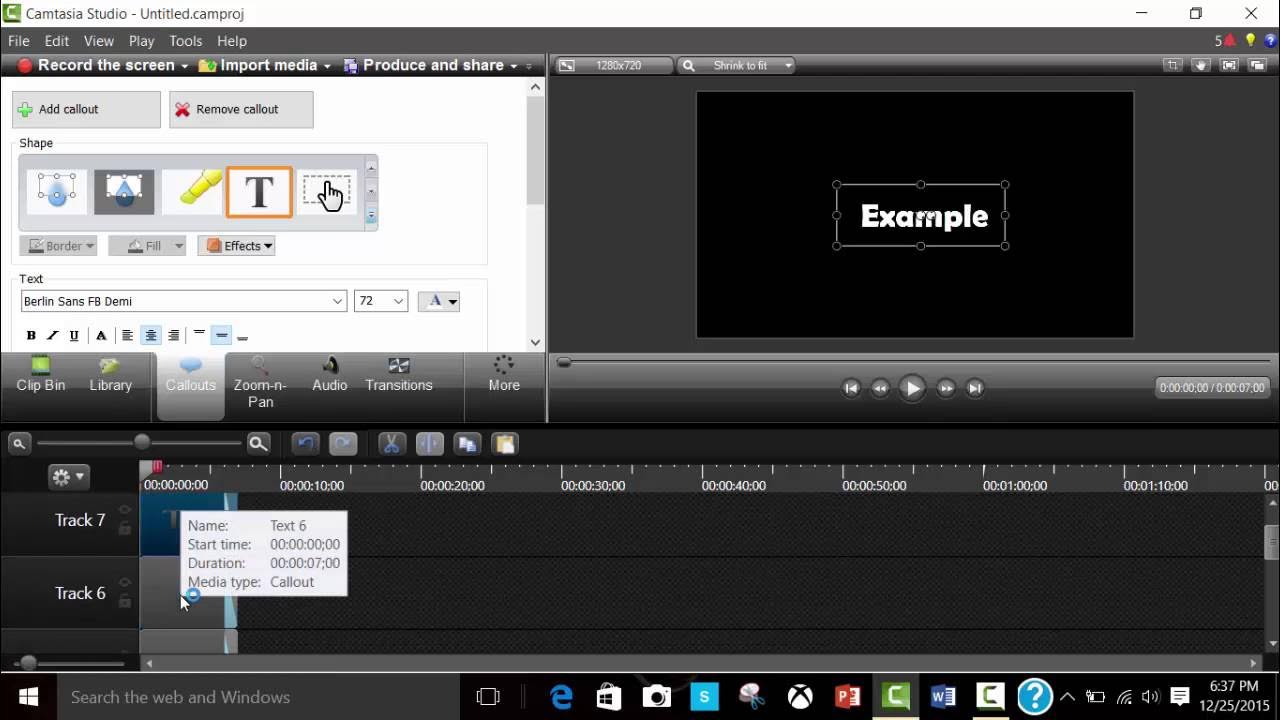
Task: Toggle Track 7 visibility eye
Action: click(x=125, y=509)
